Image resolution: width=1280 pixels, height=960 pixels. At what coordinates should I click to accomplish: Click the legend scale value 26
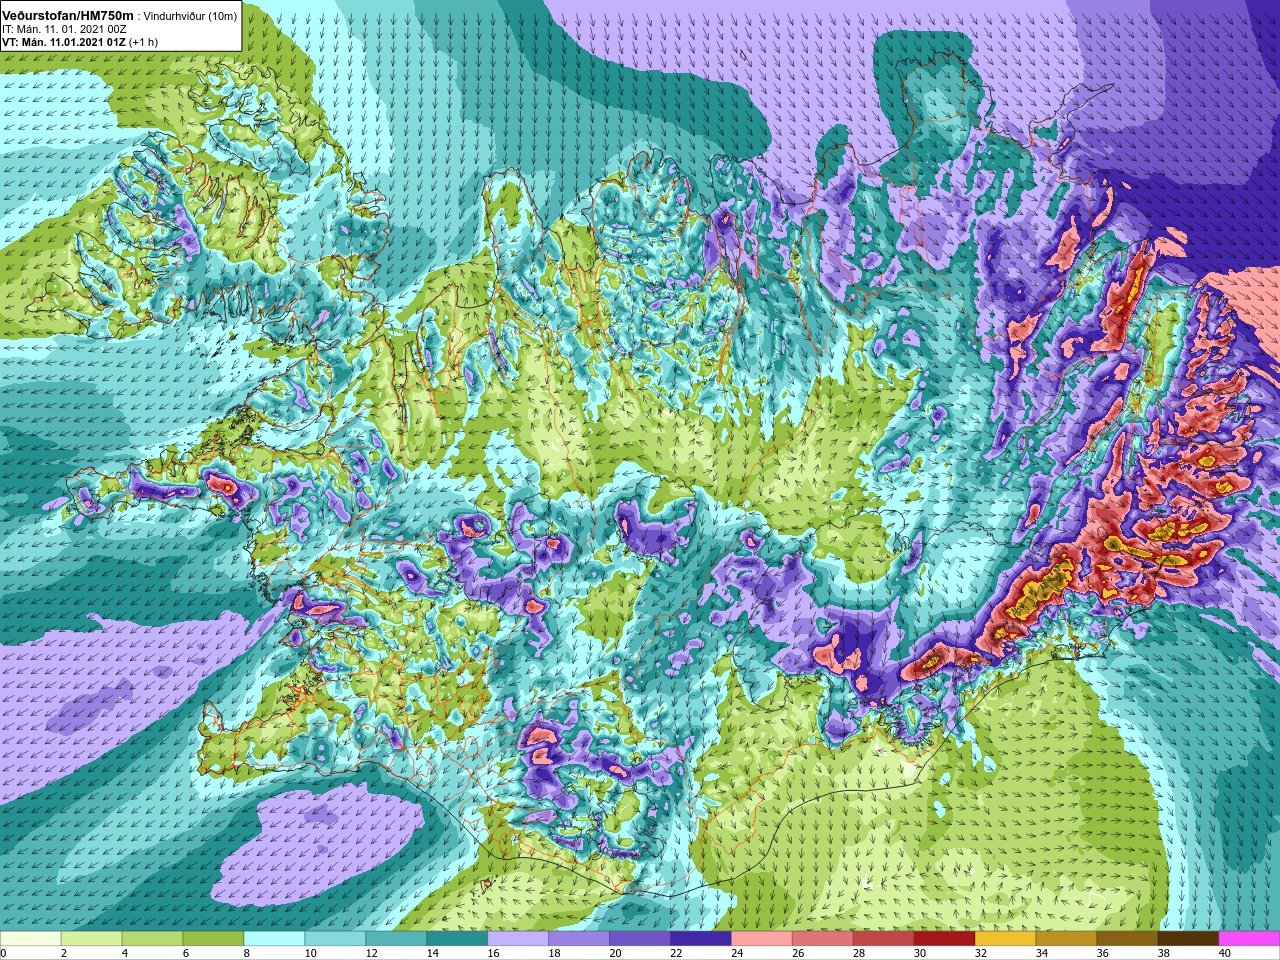pos(799,953)
